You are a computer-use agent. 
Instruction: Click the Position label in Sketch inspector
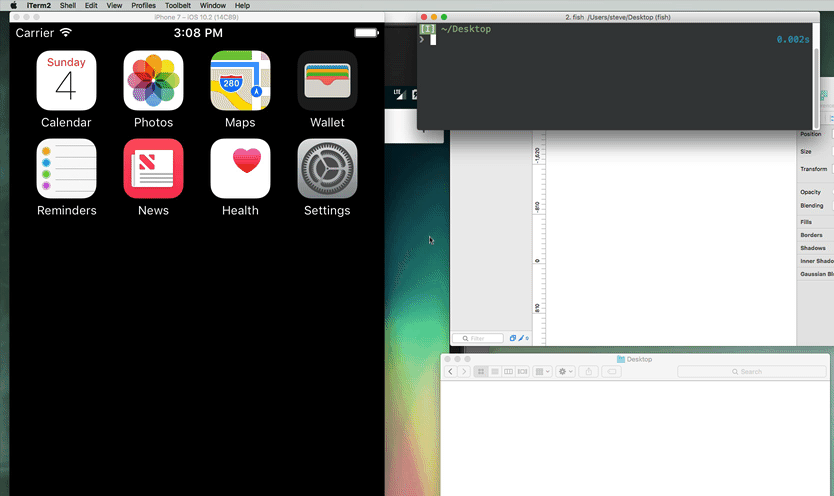pos(811,134)
